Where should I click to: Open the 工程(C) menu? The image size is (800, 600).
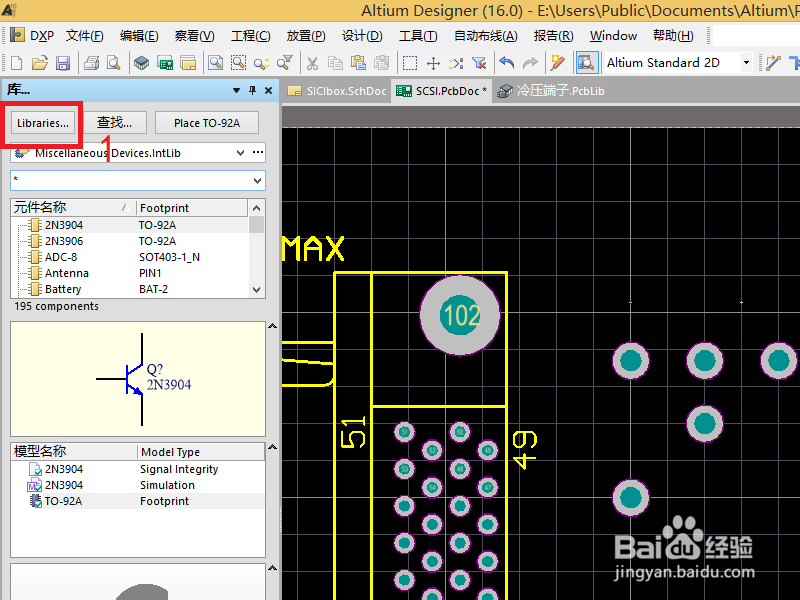point(251,35)
